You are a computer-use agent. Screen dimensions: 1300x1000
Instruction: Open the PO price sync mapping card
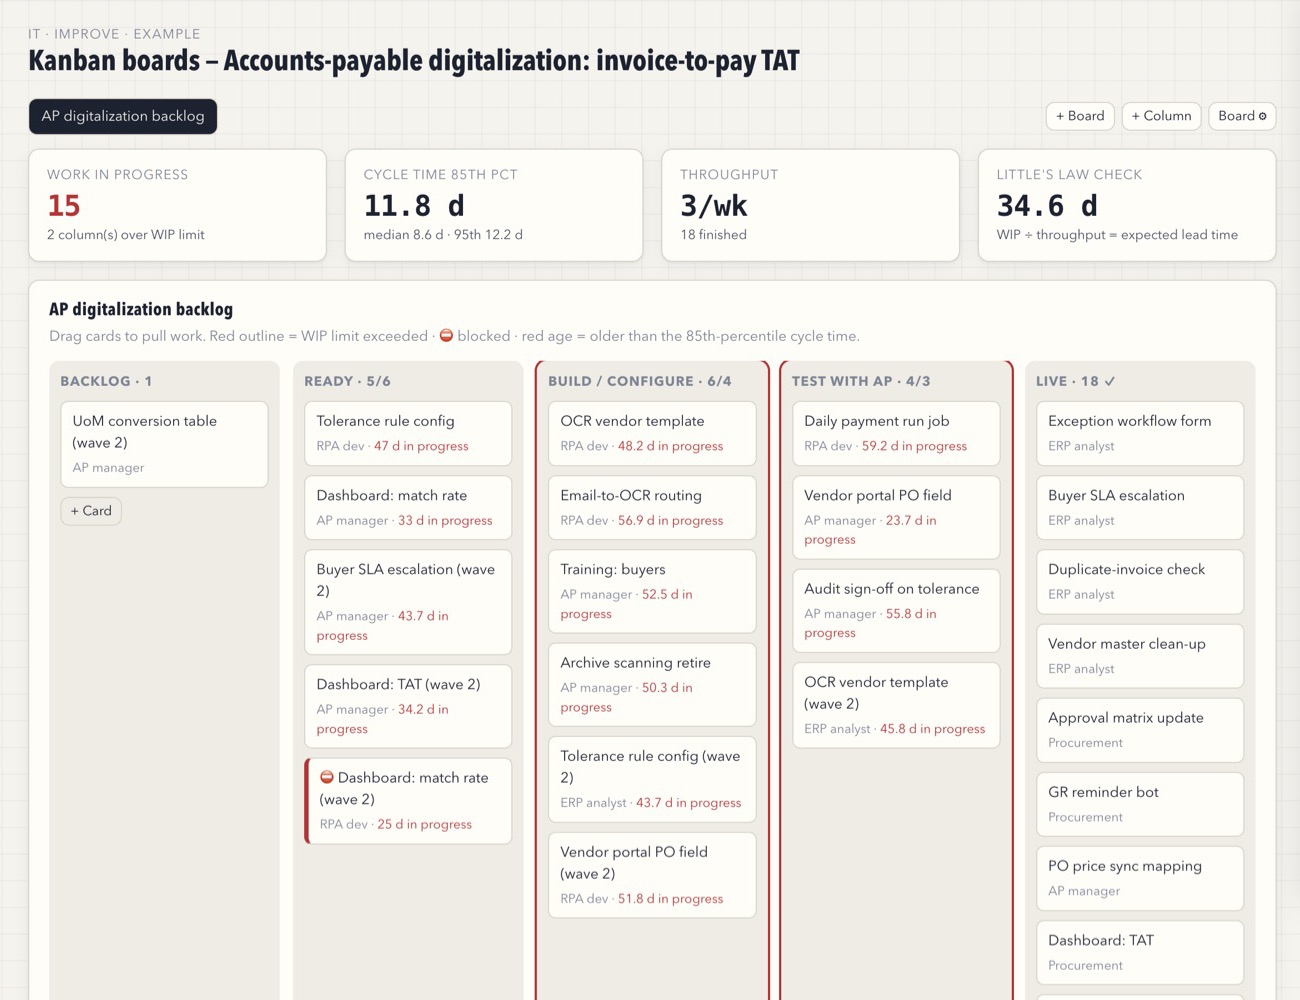(x=1140, y=878)
